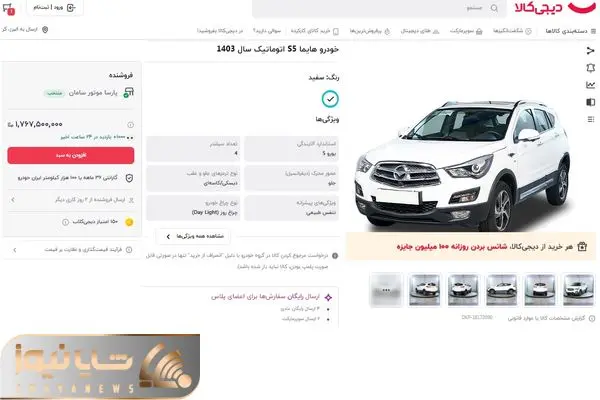Open the price history chart icon

pos(590,85)
